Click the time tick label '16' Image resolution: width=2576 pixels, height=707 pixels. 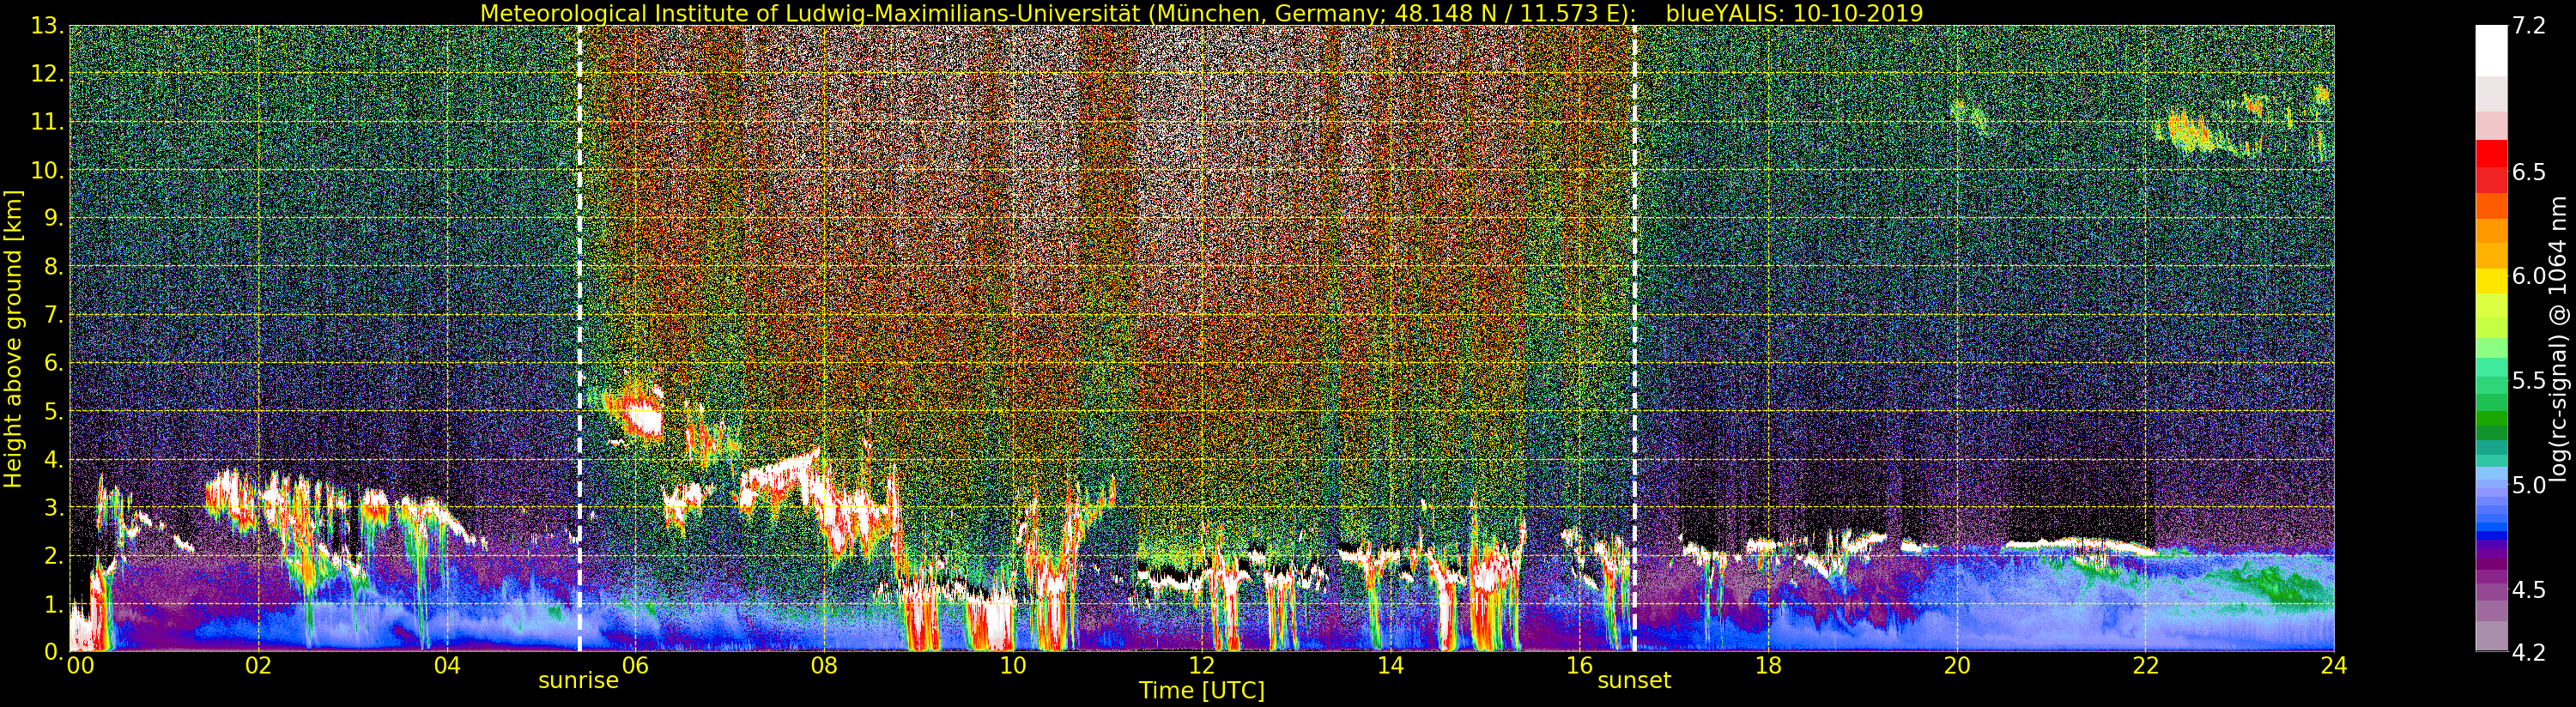(x=1579, y=666)
